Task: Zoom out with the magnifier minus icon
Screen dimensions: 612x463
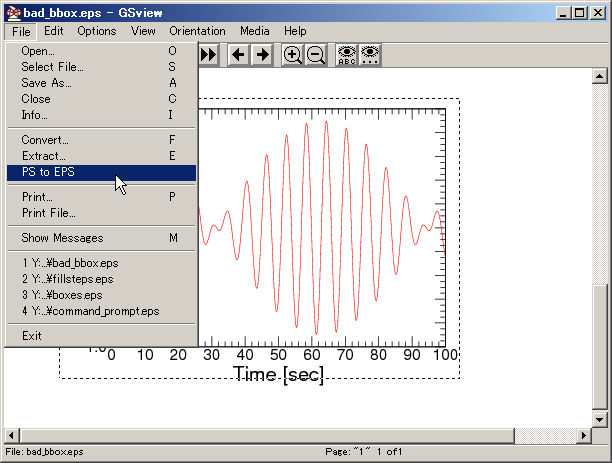Action: click(x=316, y=55)
